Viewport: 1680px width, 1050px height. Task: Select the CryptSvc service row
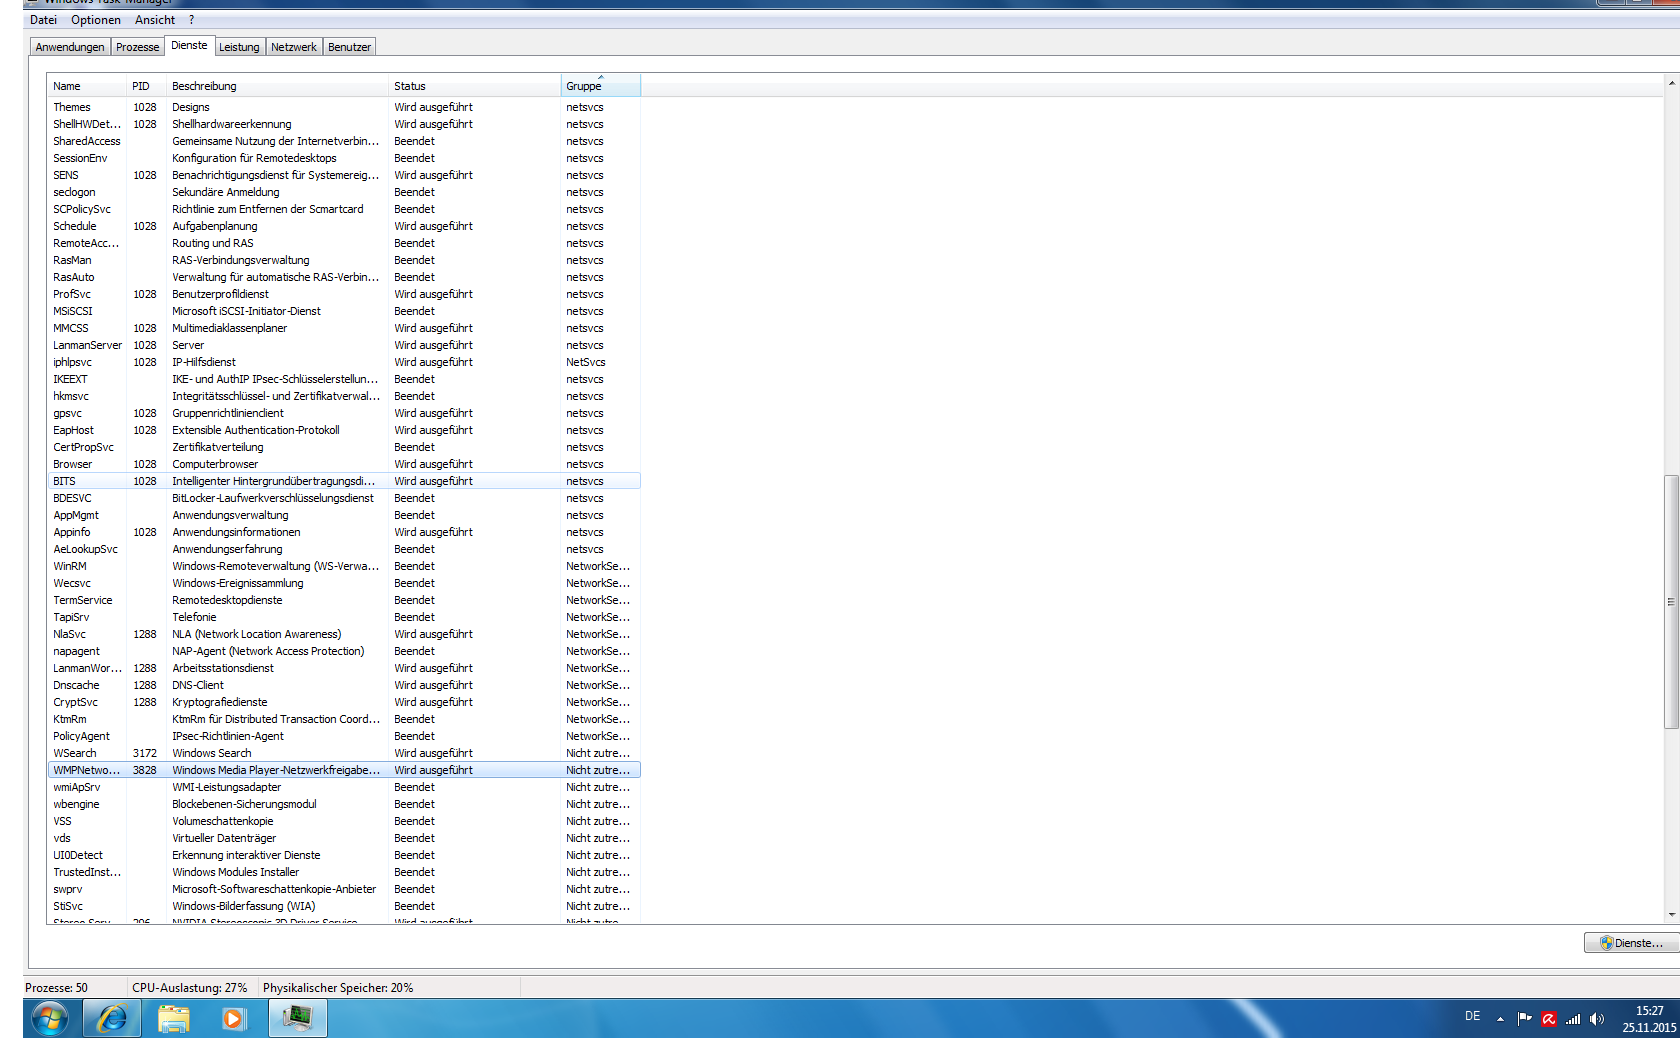[344, 702]
